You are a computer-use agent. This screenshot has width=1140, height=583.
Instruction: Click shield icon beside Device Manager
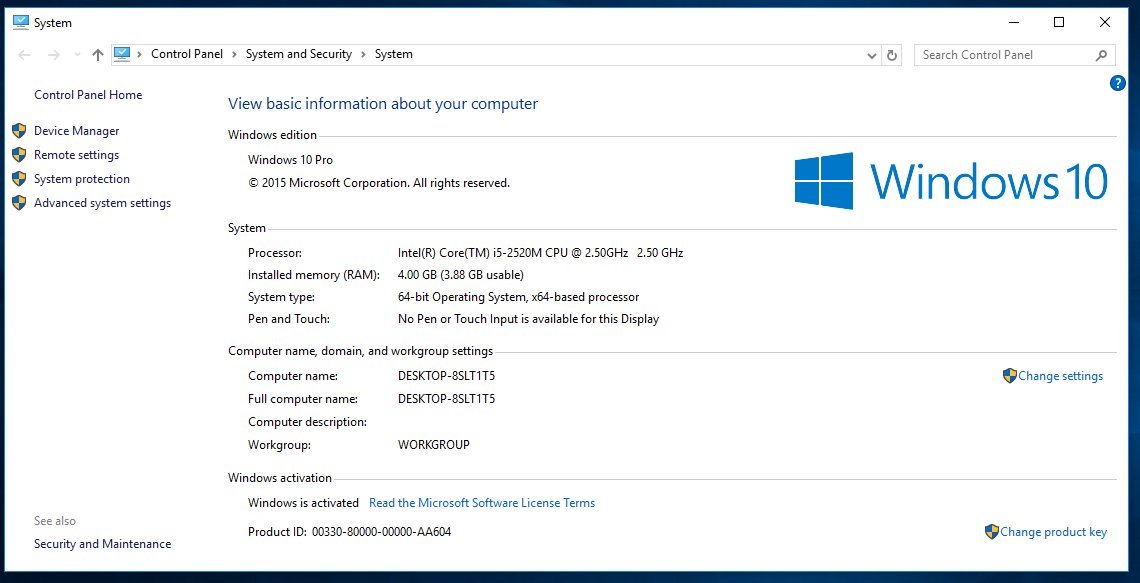[x=20, y=131]
